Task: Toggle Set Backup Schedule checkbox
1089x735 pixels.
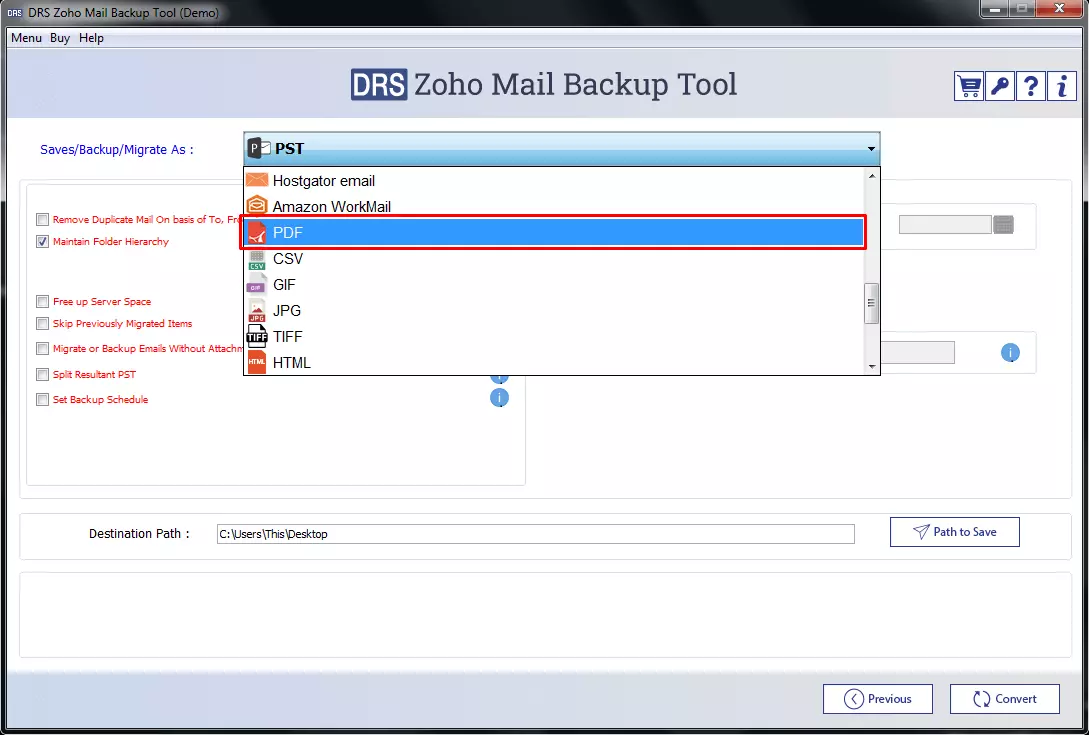Action: [42, 399]
